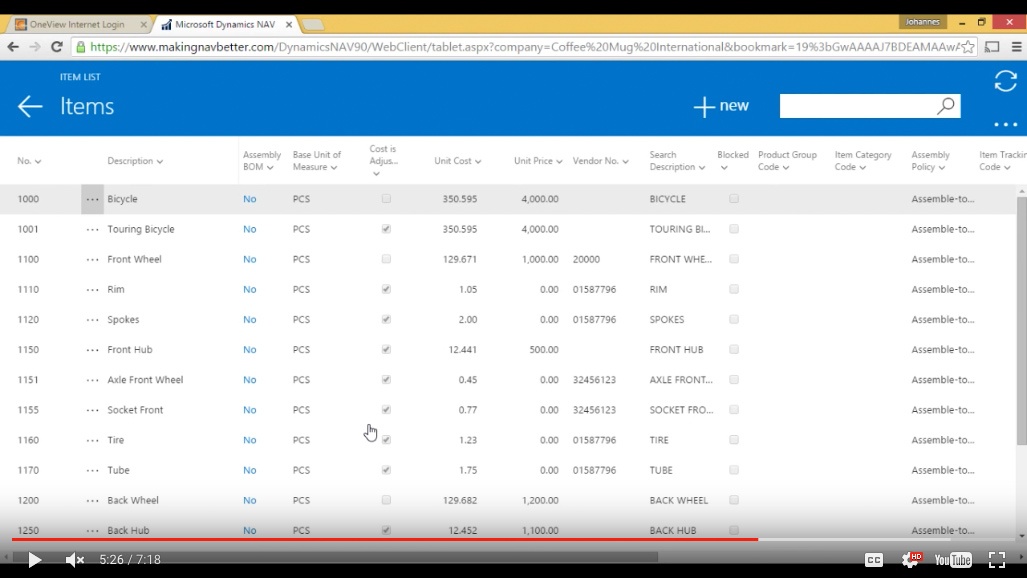Click Assembly BOM 'No' link for Front Hub
Screen dimensions: 1027x578
tap(250, 349)
